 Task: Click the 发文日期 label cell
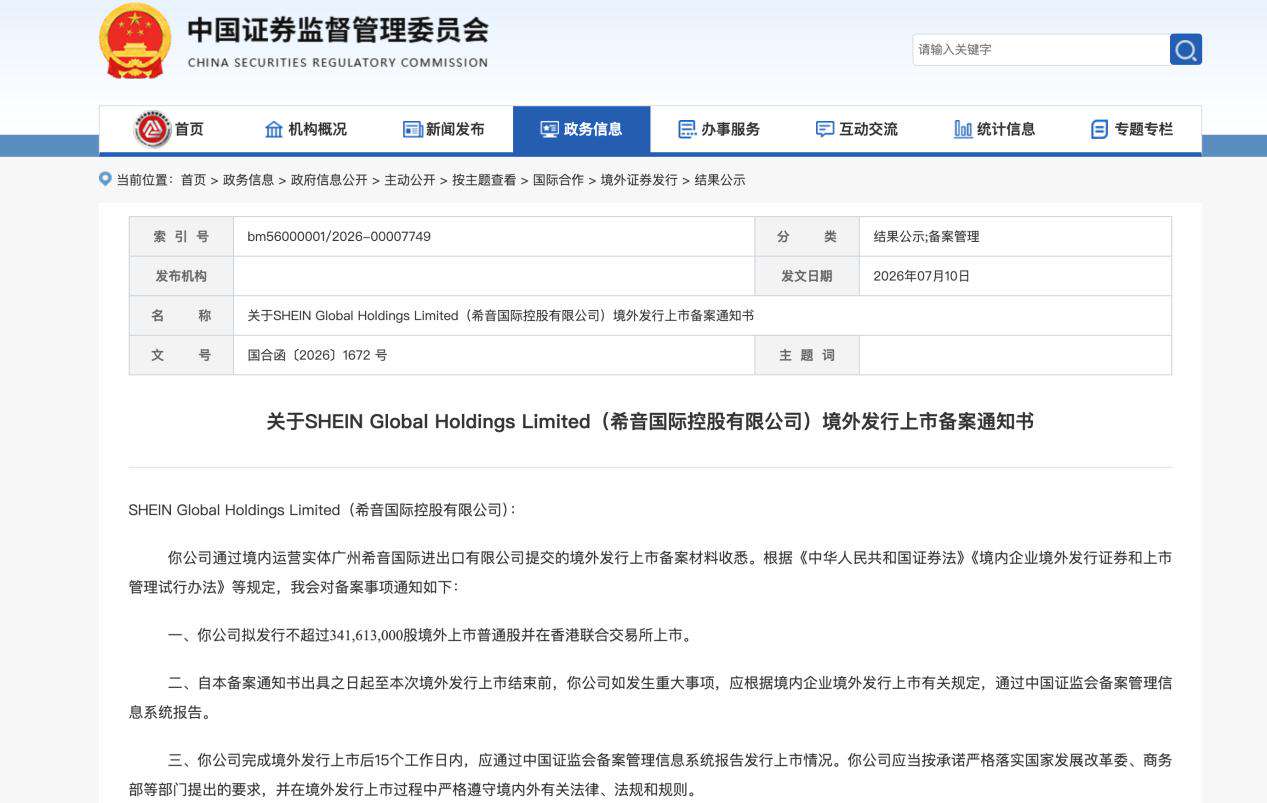807,276
